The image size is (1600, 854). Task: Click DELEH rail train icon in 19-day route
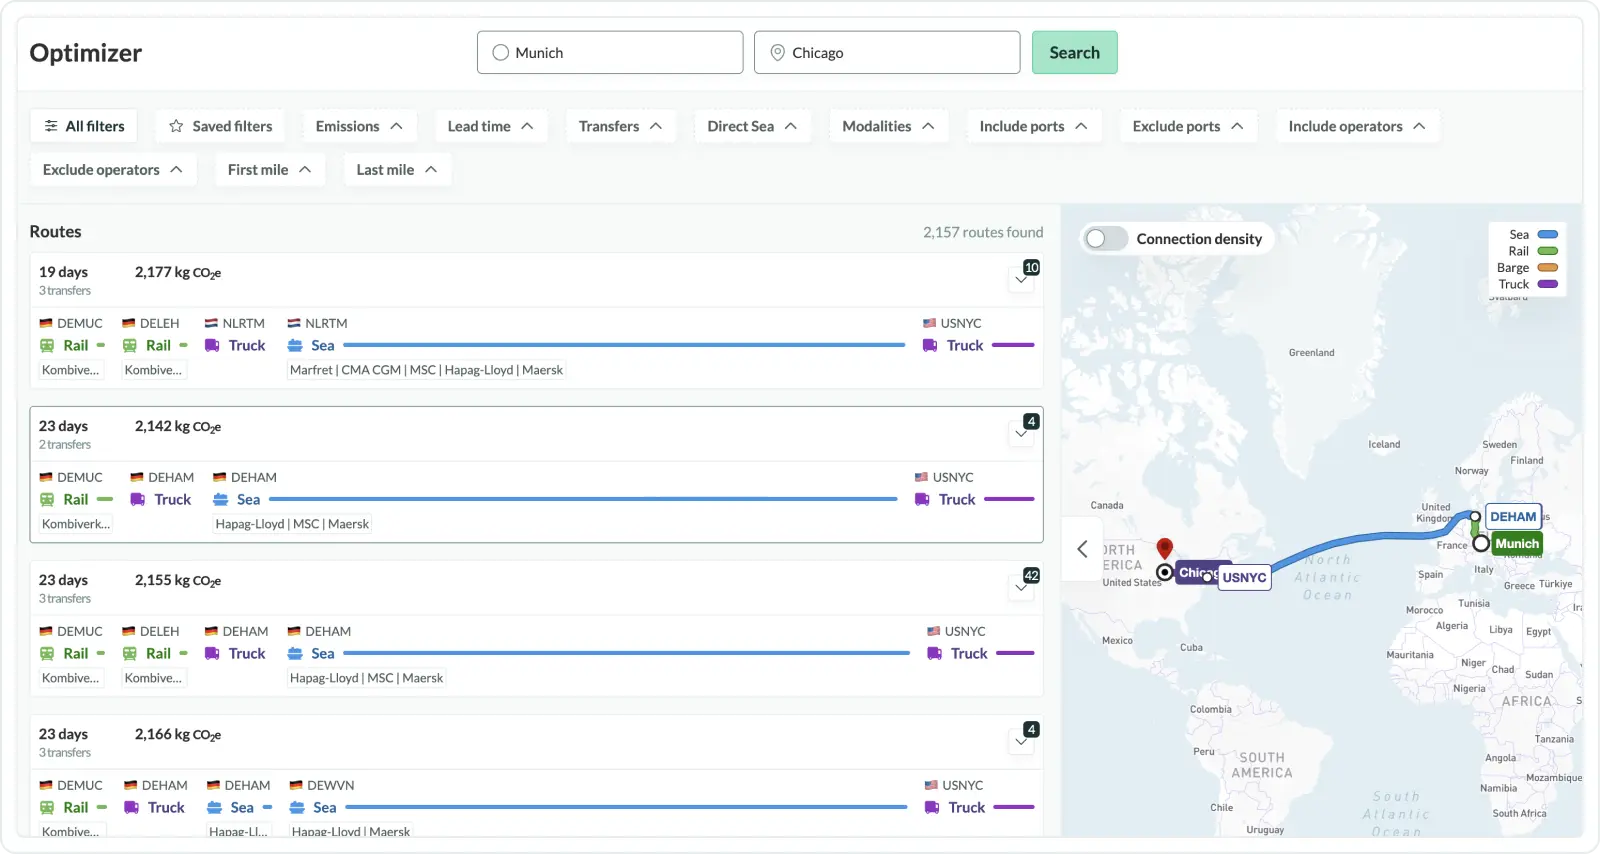point(130,346)
